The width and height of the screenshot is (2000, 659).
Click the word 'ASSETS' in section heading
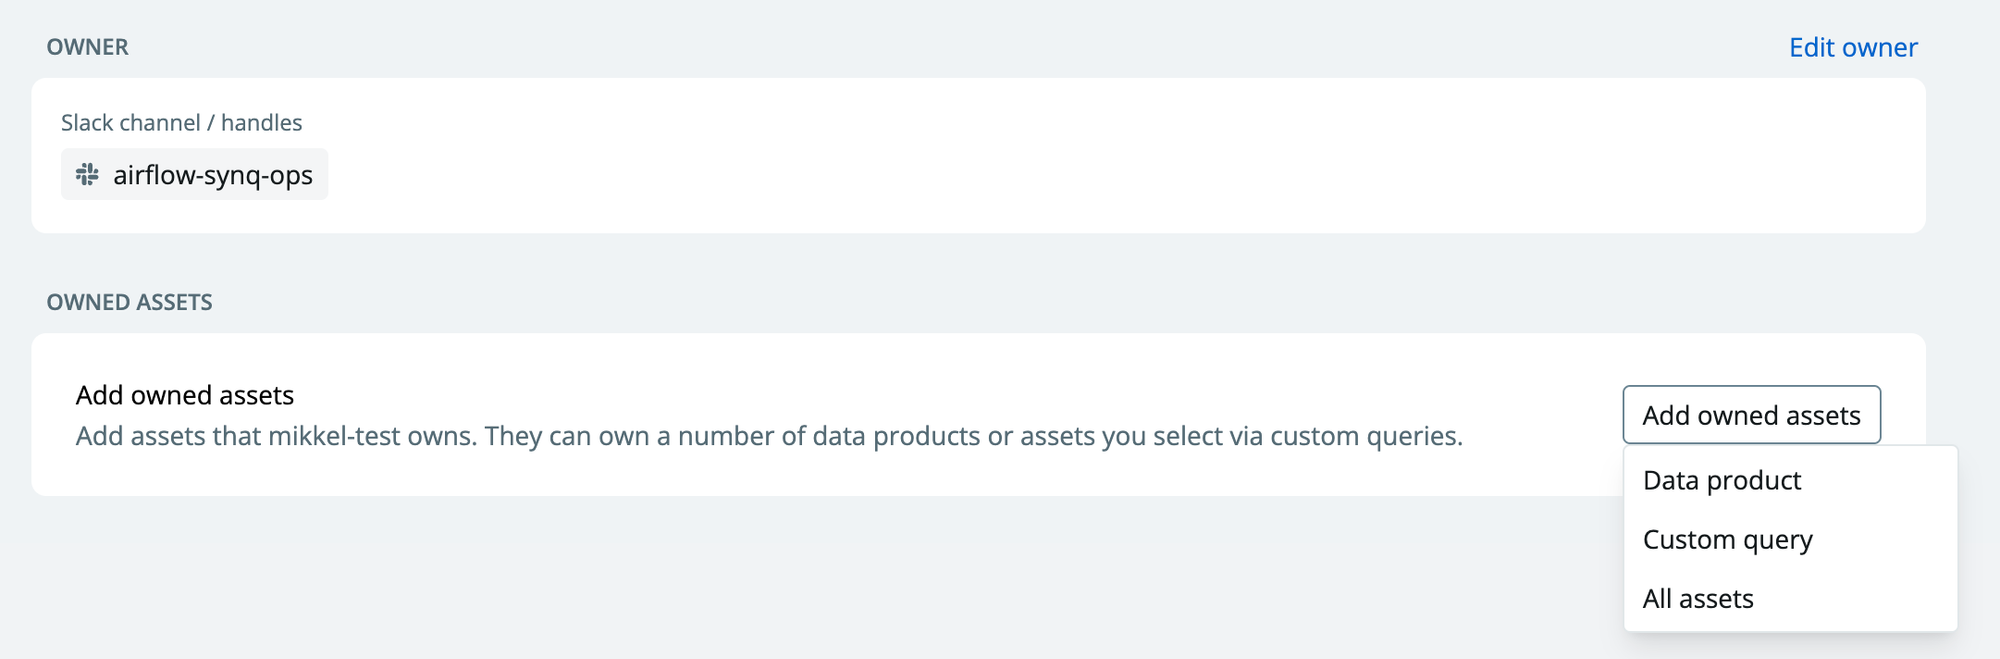[x=175, y=302]
